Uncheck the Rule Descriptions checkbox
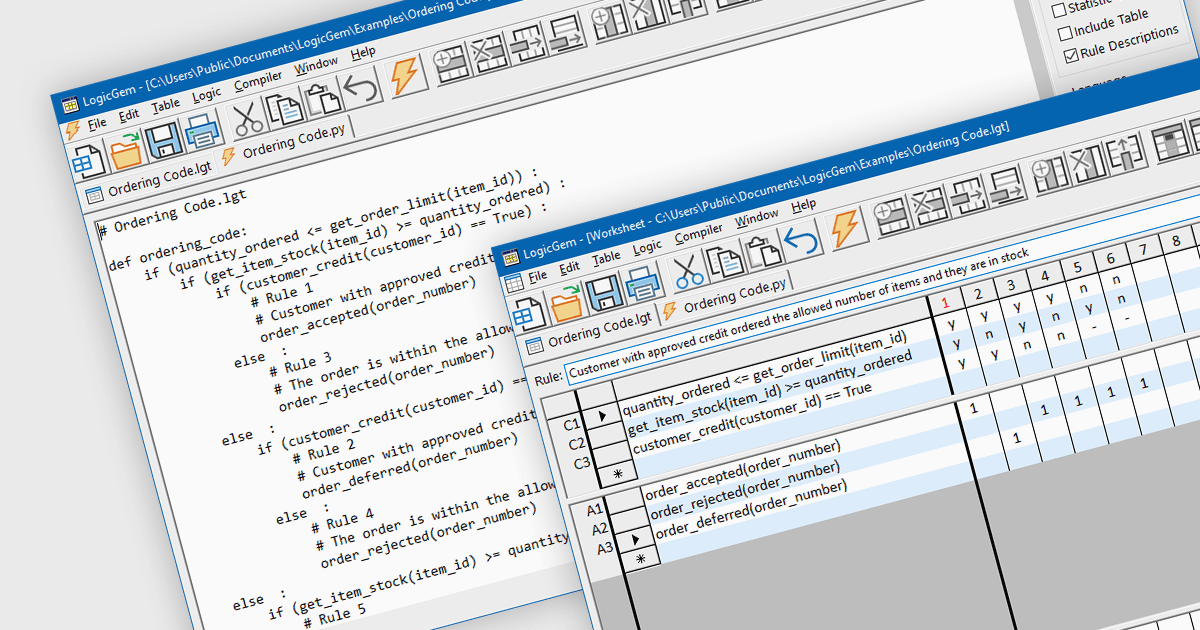The width and height of the screenshot is (1200, 630). tap(1072, 55)
